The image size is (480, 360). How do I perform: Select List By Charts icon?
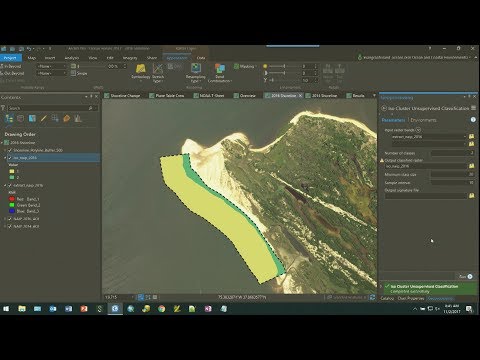[78, 118]
